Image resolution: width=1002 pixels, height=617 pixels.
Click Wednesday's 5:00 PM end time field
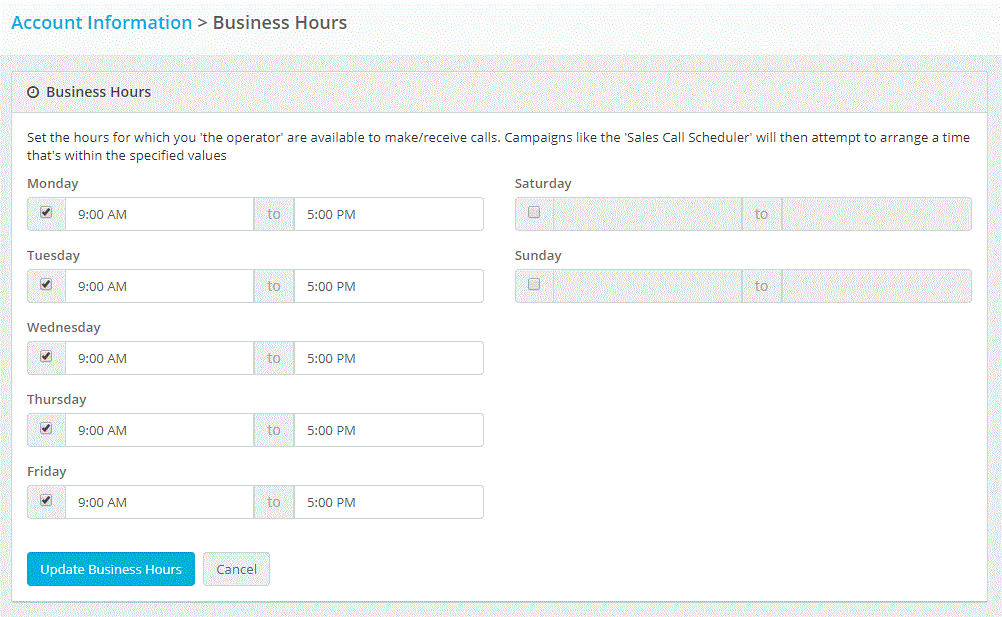(388, 358)
